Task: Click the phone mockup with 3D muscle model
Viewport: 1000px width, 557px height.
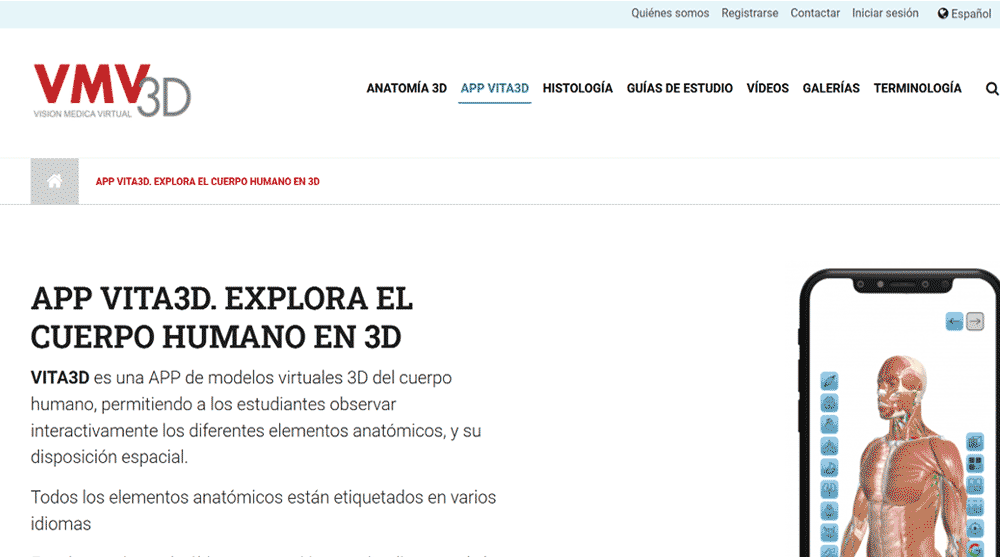Action: tap(899, 413)
